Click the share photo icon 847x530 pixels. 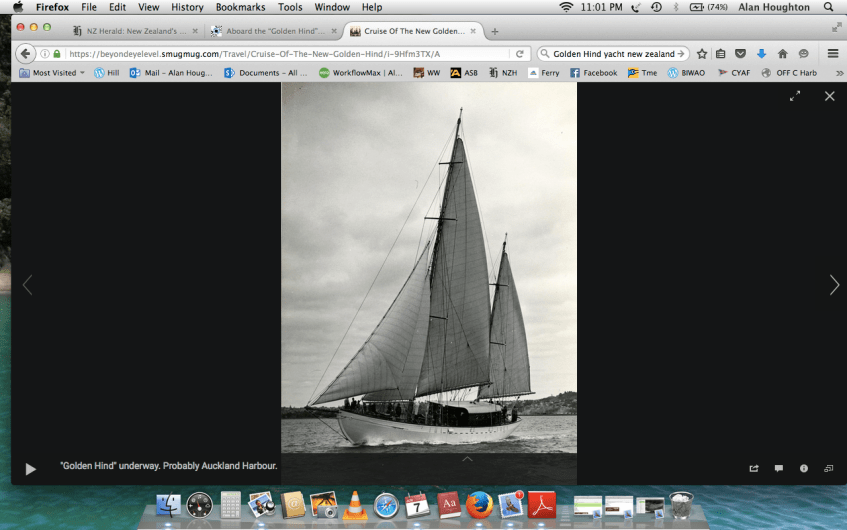click(753, 468)
